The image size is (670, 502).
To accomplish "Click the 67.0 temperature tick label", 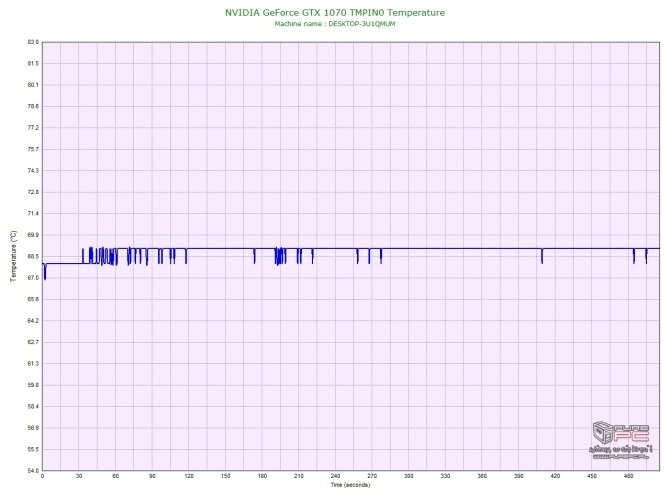I will click(33, 278).
